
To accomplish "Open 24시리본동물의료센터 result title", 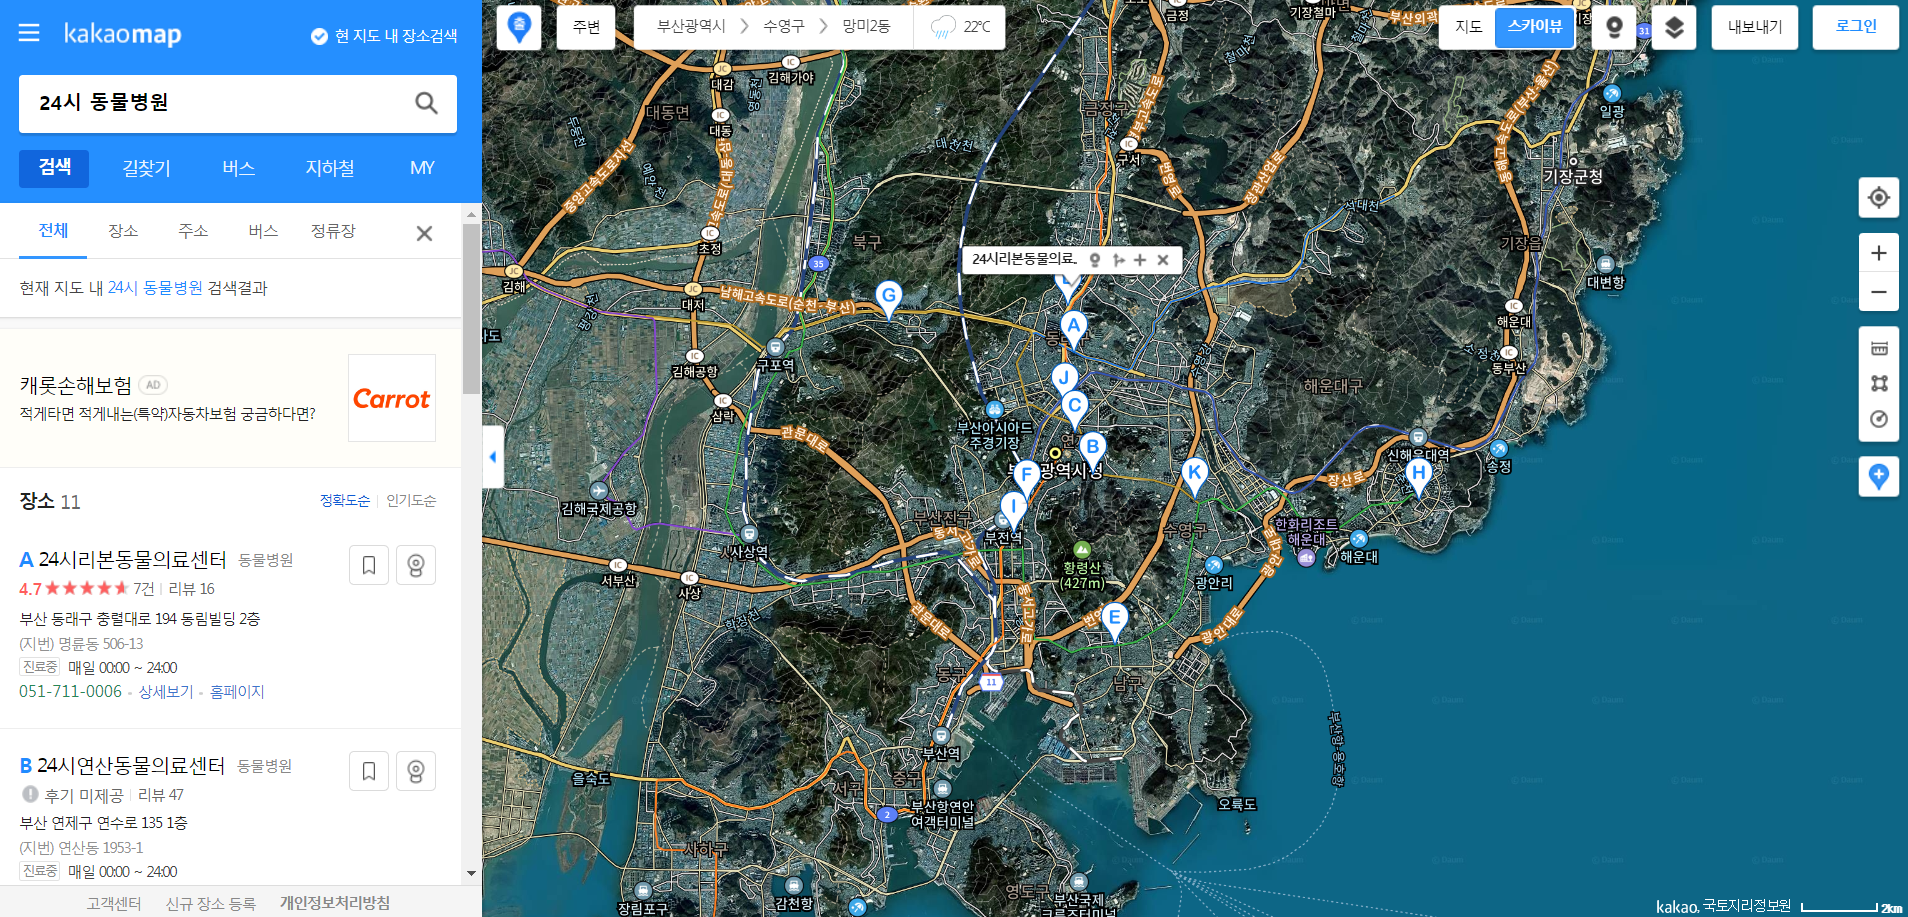I will (132, 560).
